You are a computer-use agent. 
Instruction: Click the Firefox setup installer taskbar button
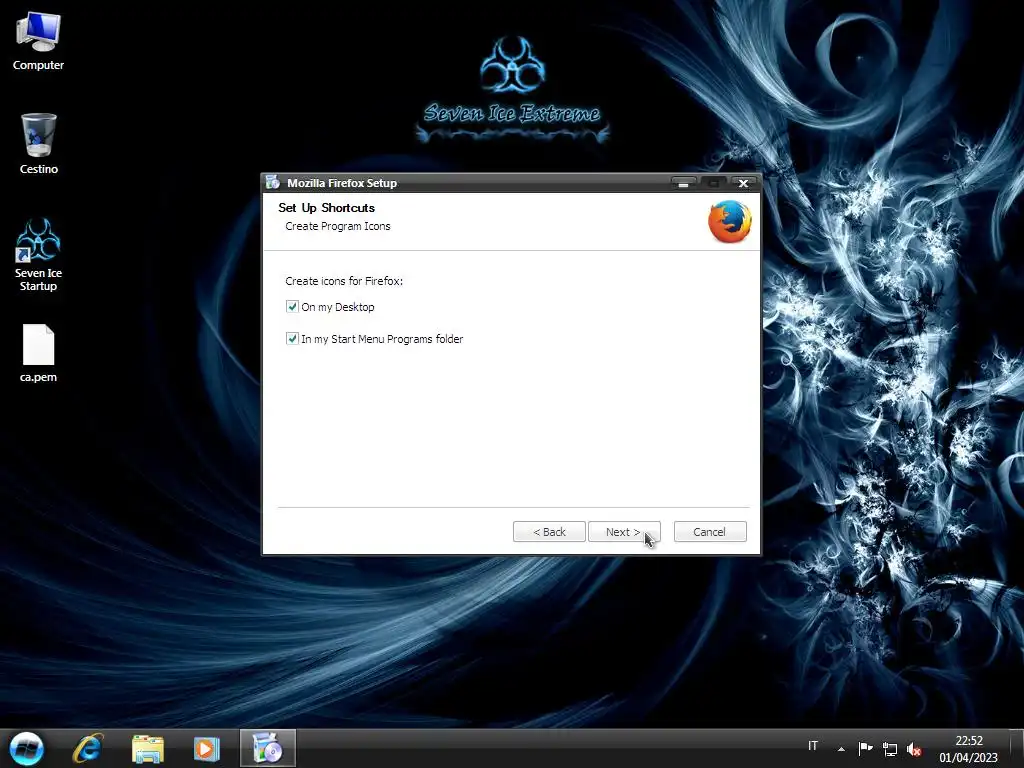[268, 748]
